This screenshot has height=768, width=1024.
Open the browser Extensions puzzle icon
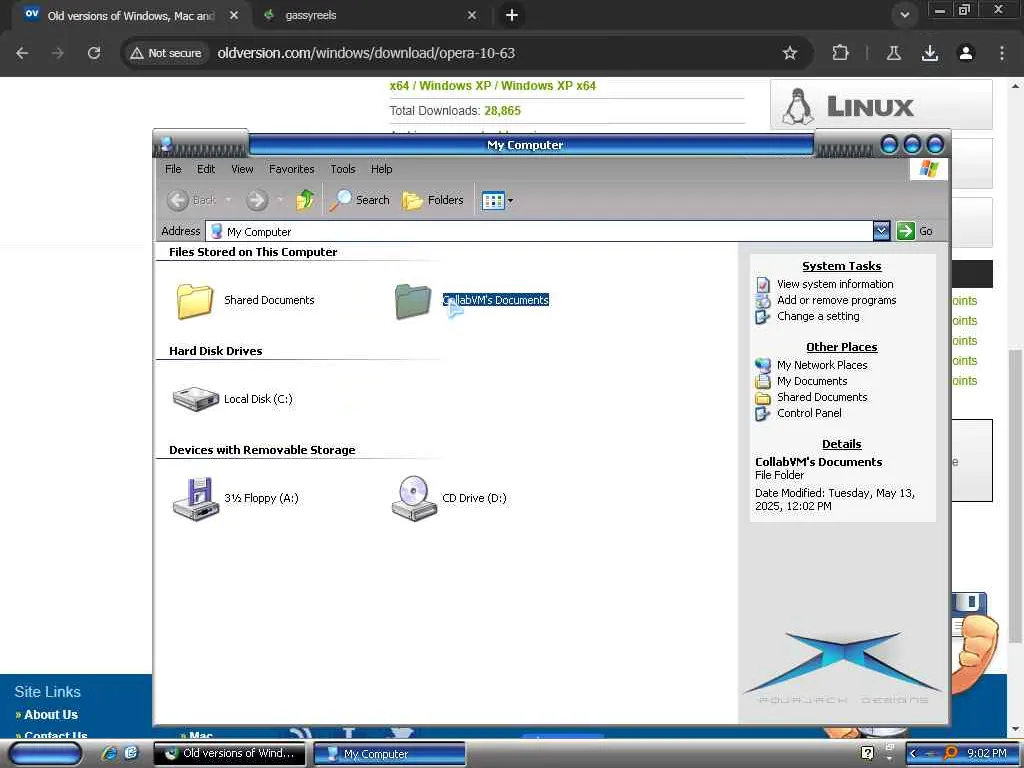840,53
